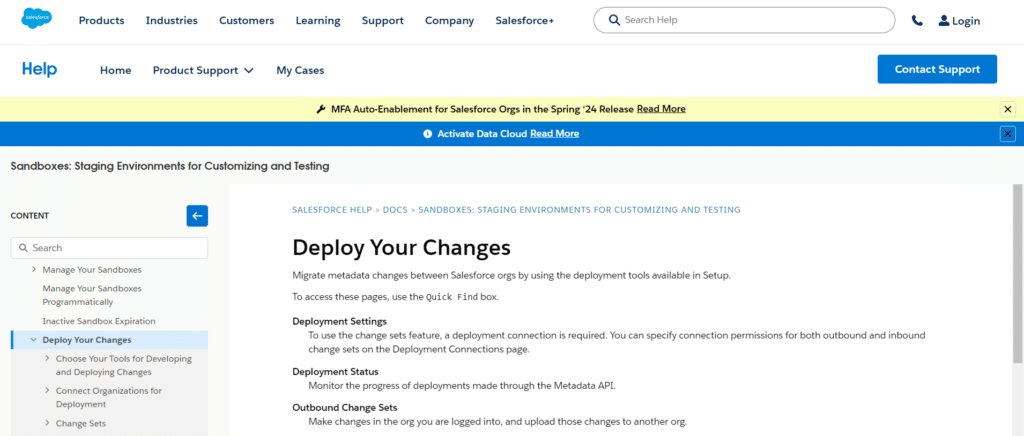Click the Outbound Change Sets term
The height and width of the screenshot is (436, 1024).
point(345,407)
